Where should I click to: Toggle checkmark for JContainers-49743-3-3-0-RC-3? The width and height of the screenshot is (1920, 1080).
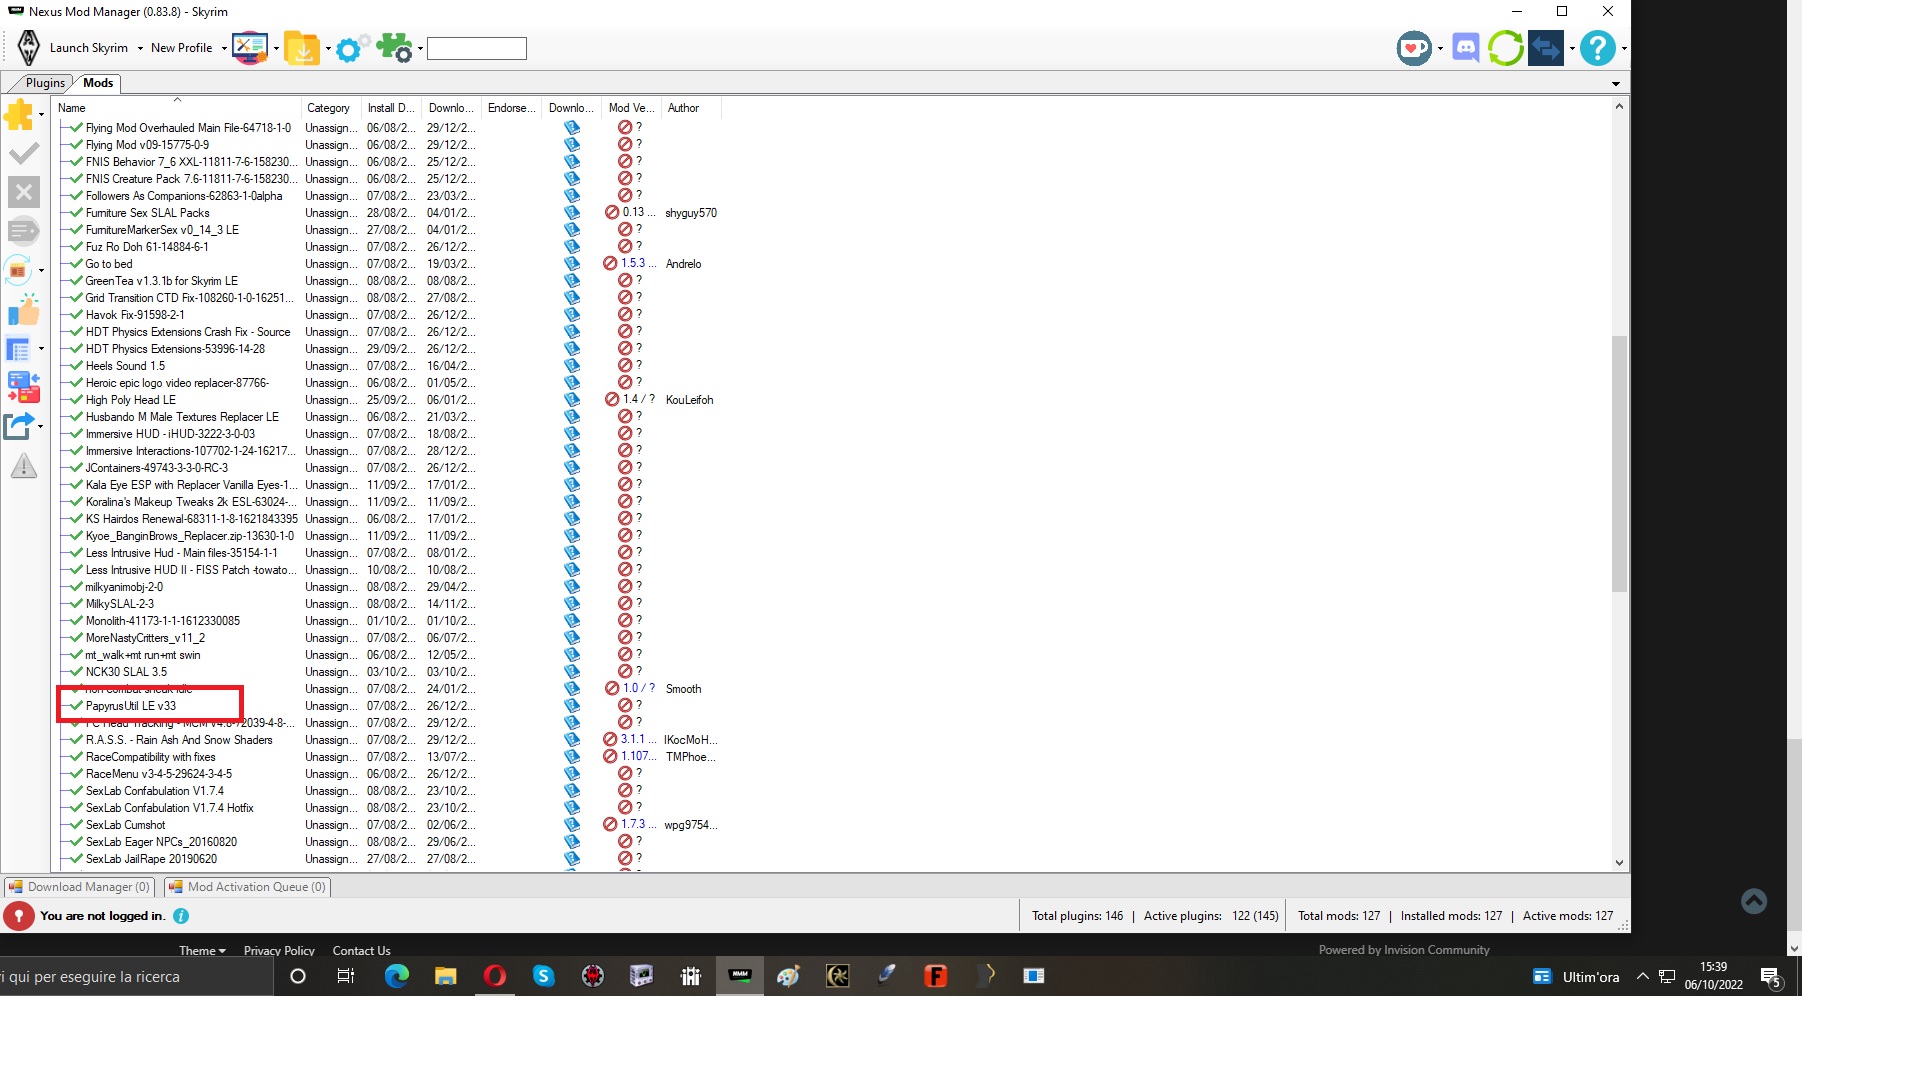76,468
